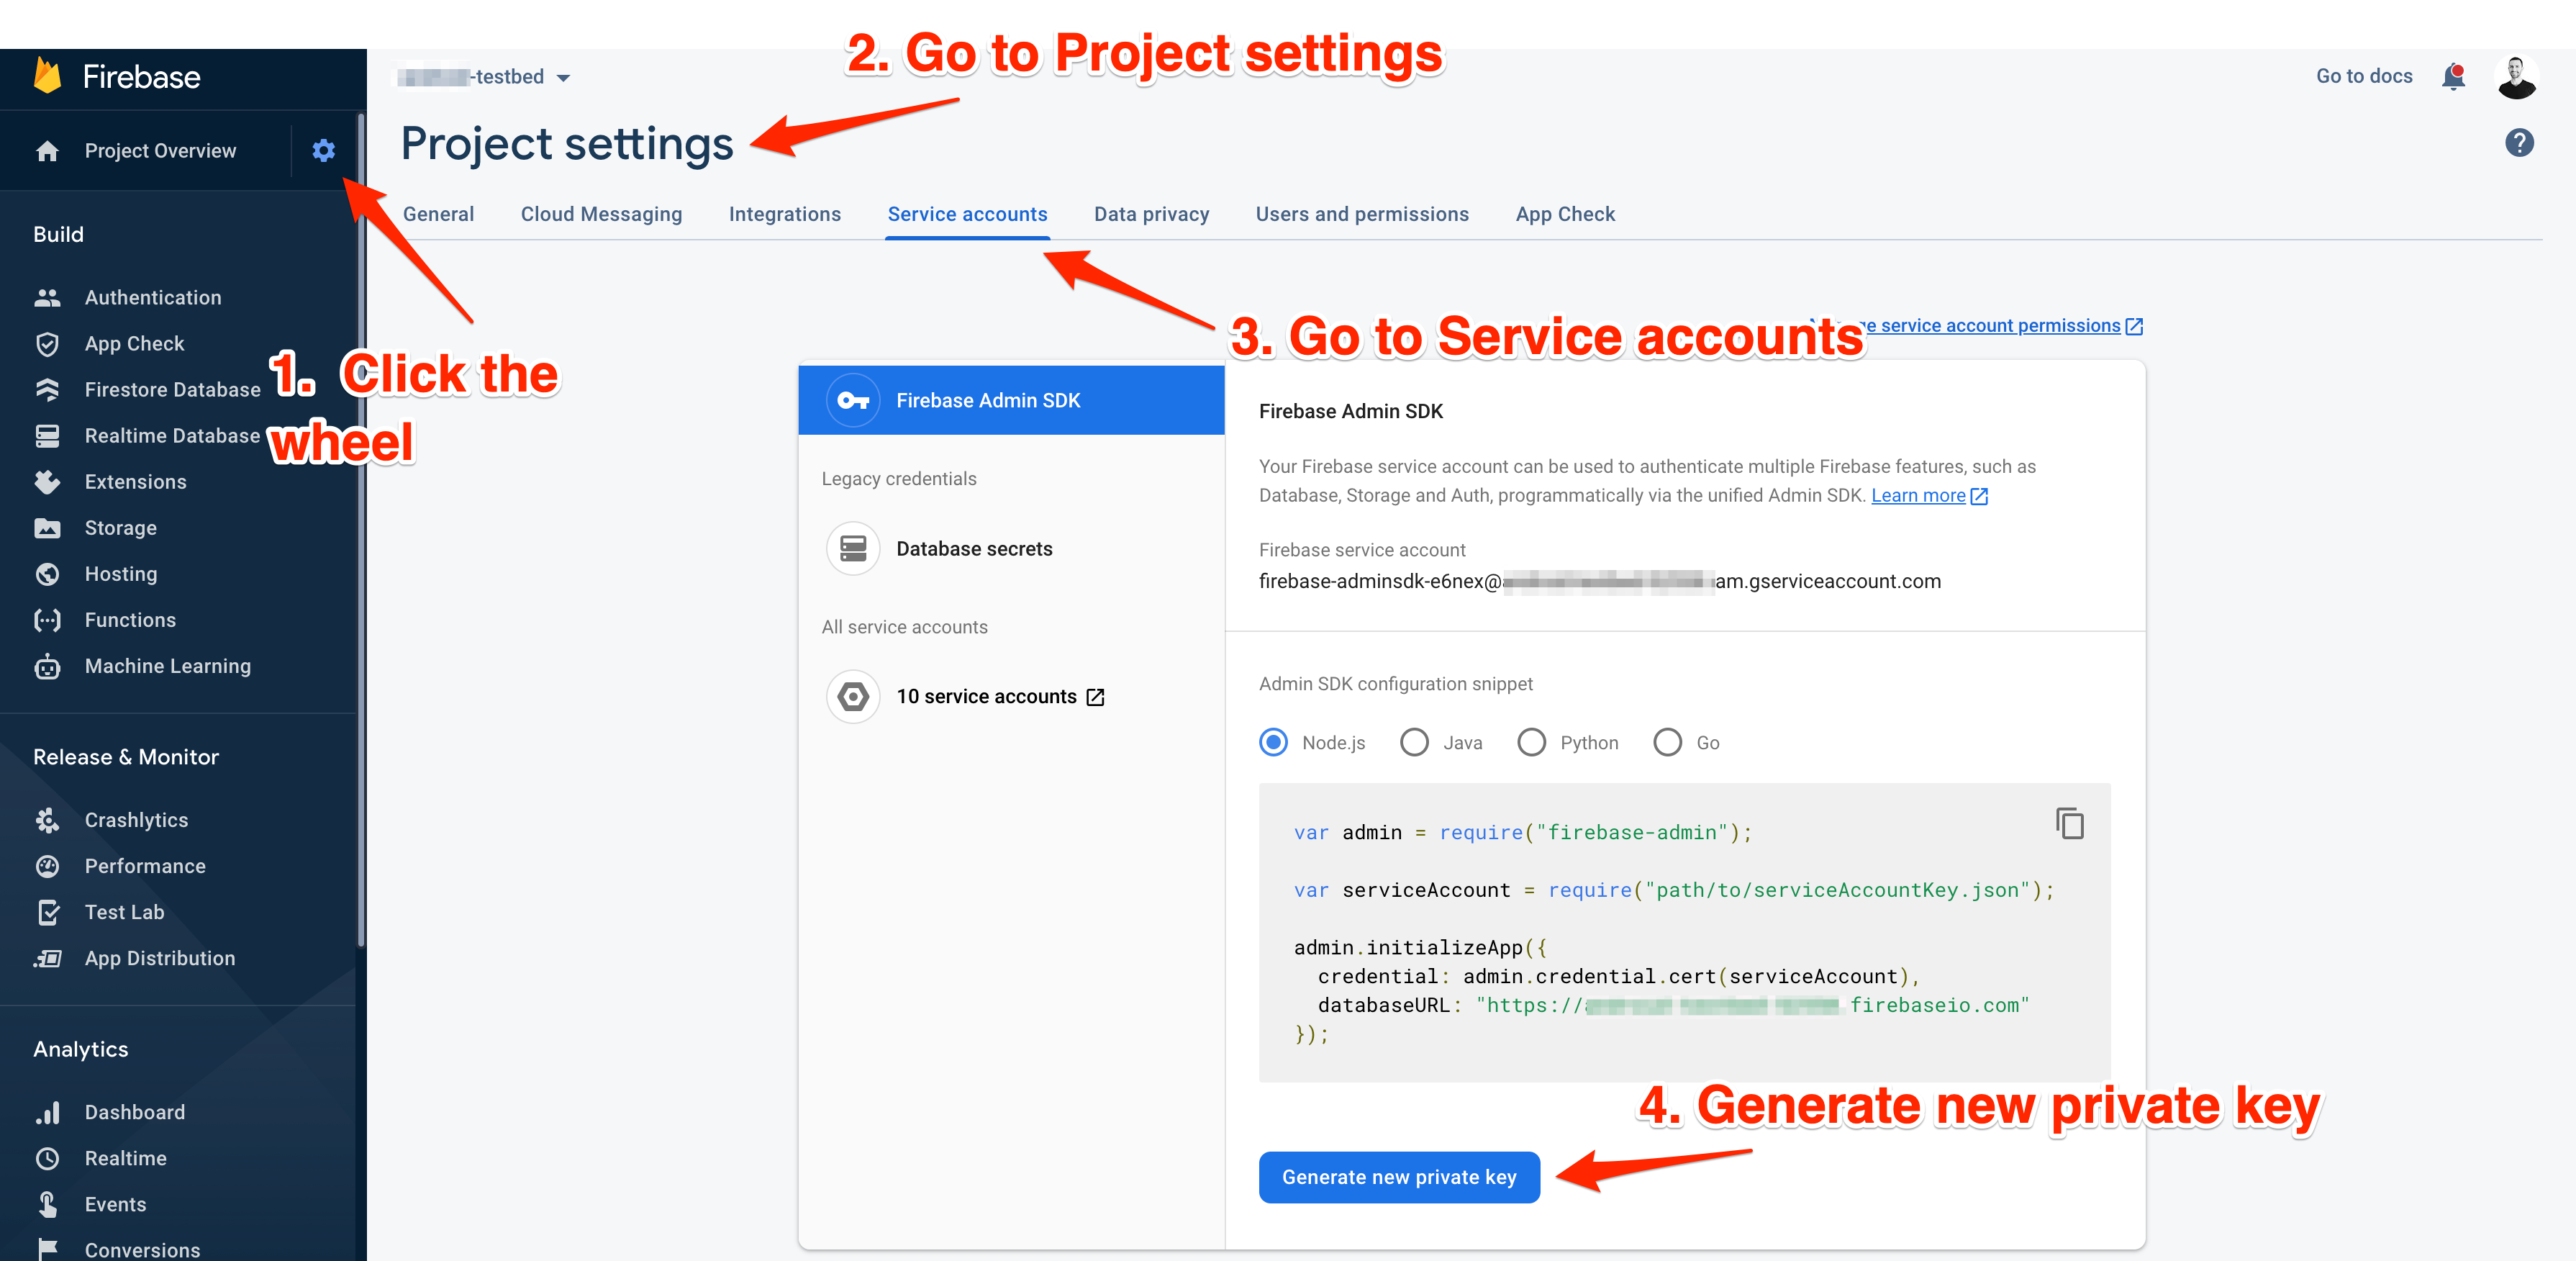Open the notifications bell

pos(2452,77)
